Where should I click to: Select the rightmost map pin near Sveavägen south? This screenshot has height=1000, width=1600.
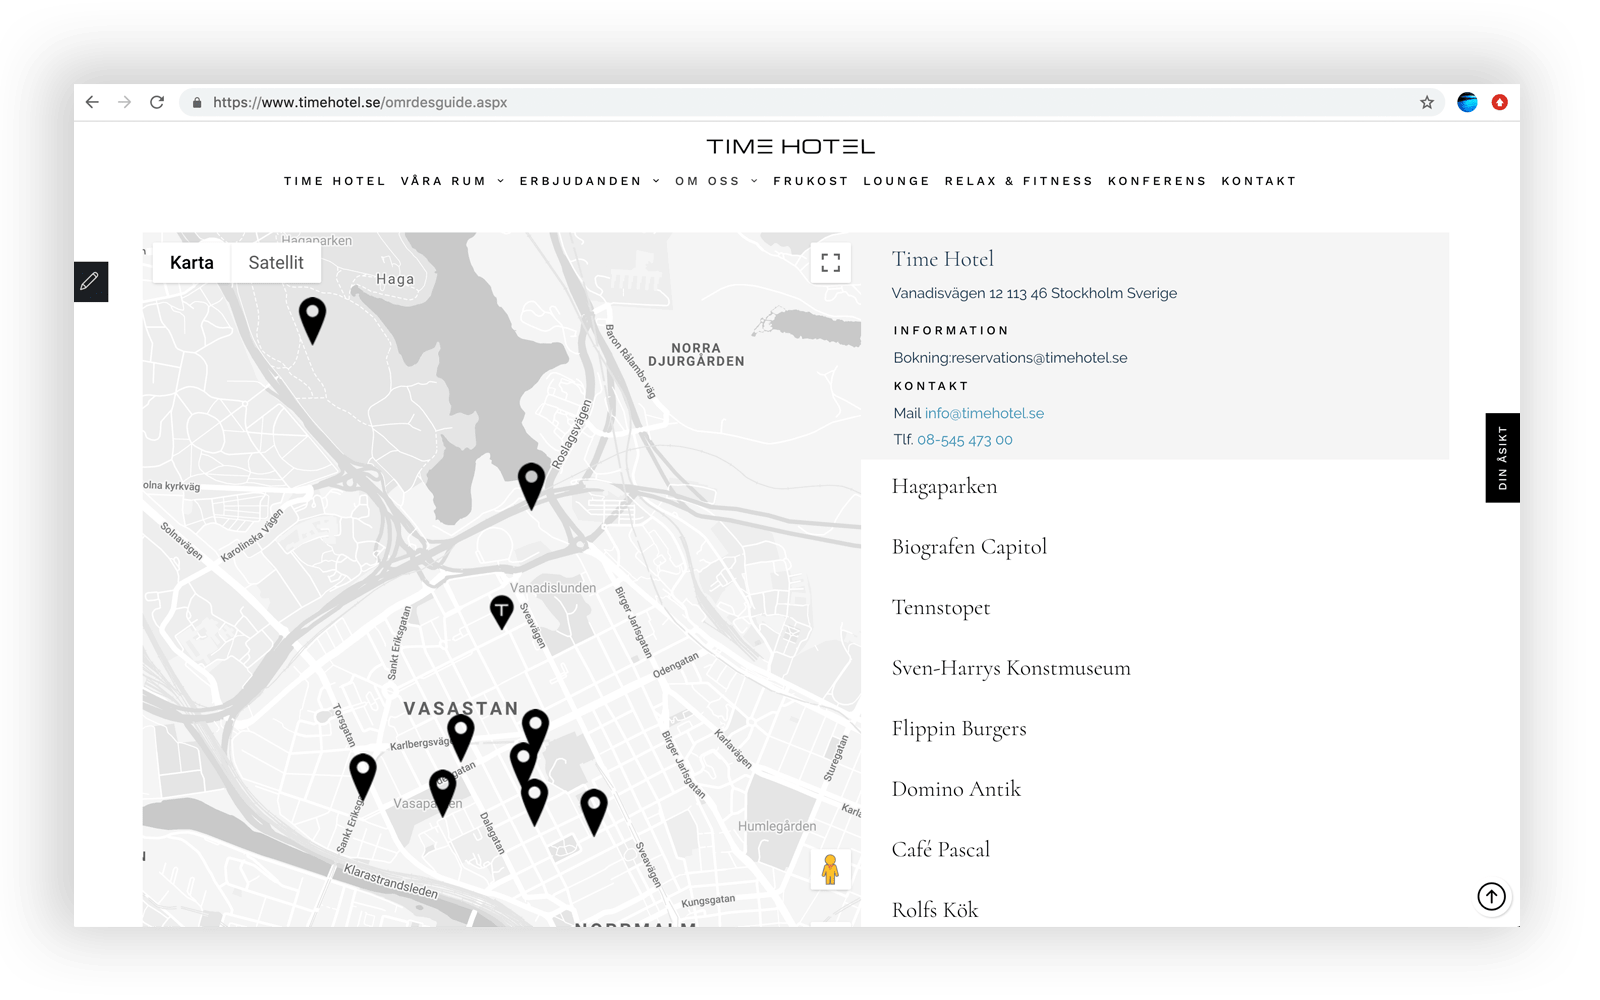594,812
